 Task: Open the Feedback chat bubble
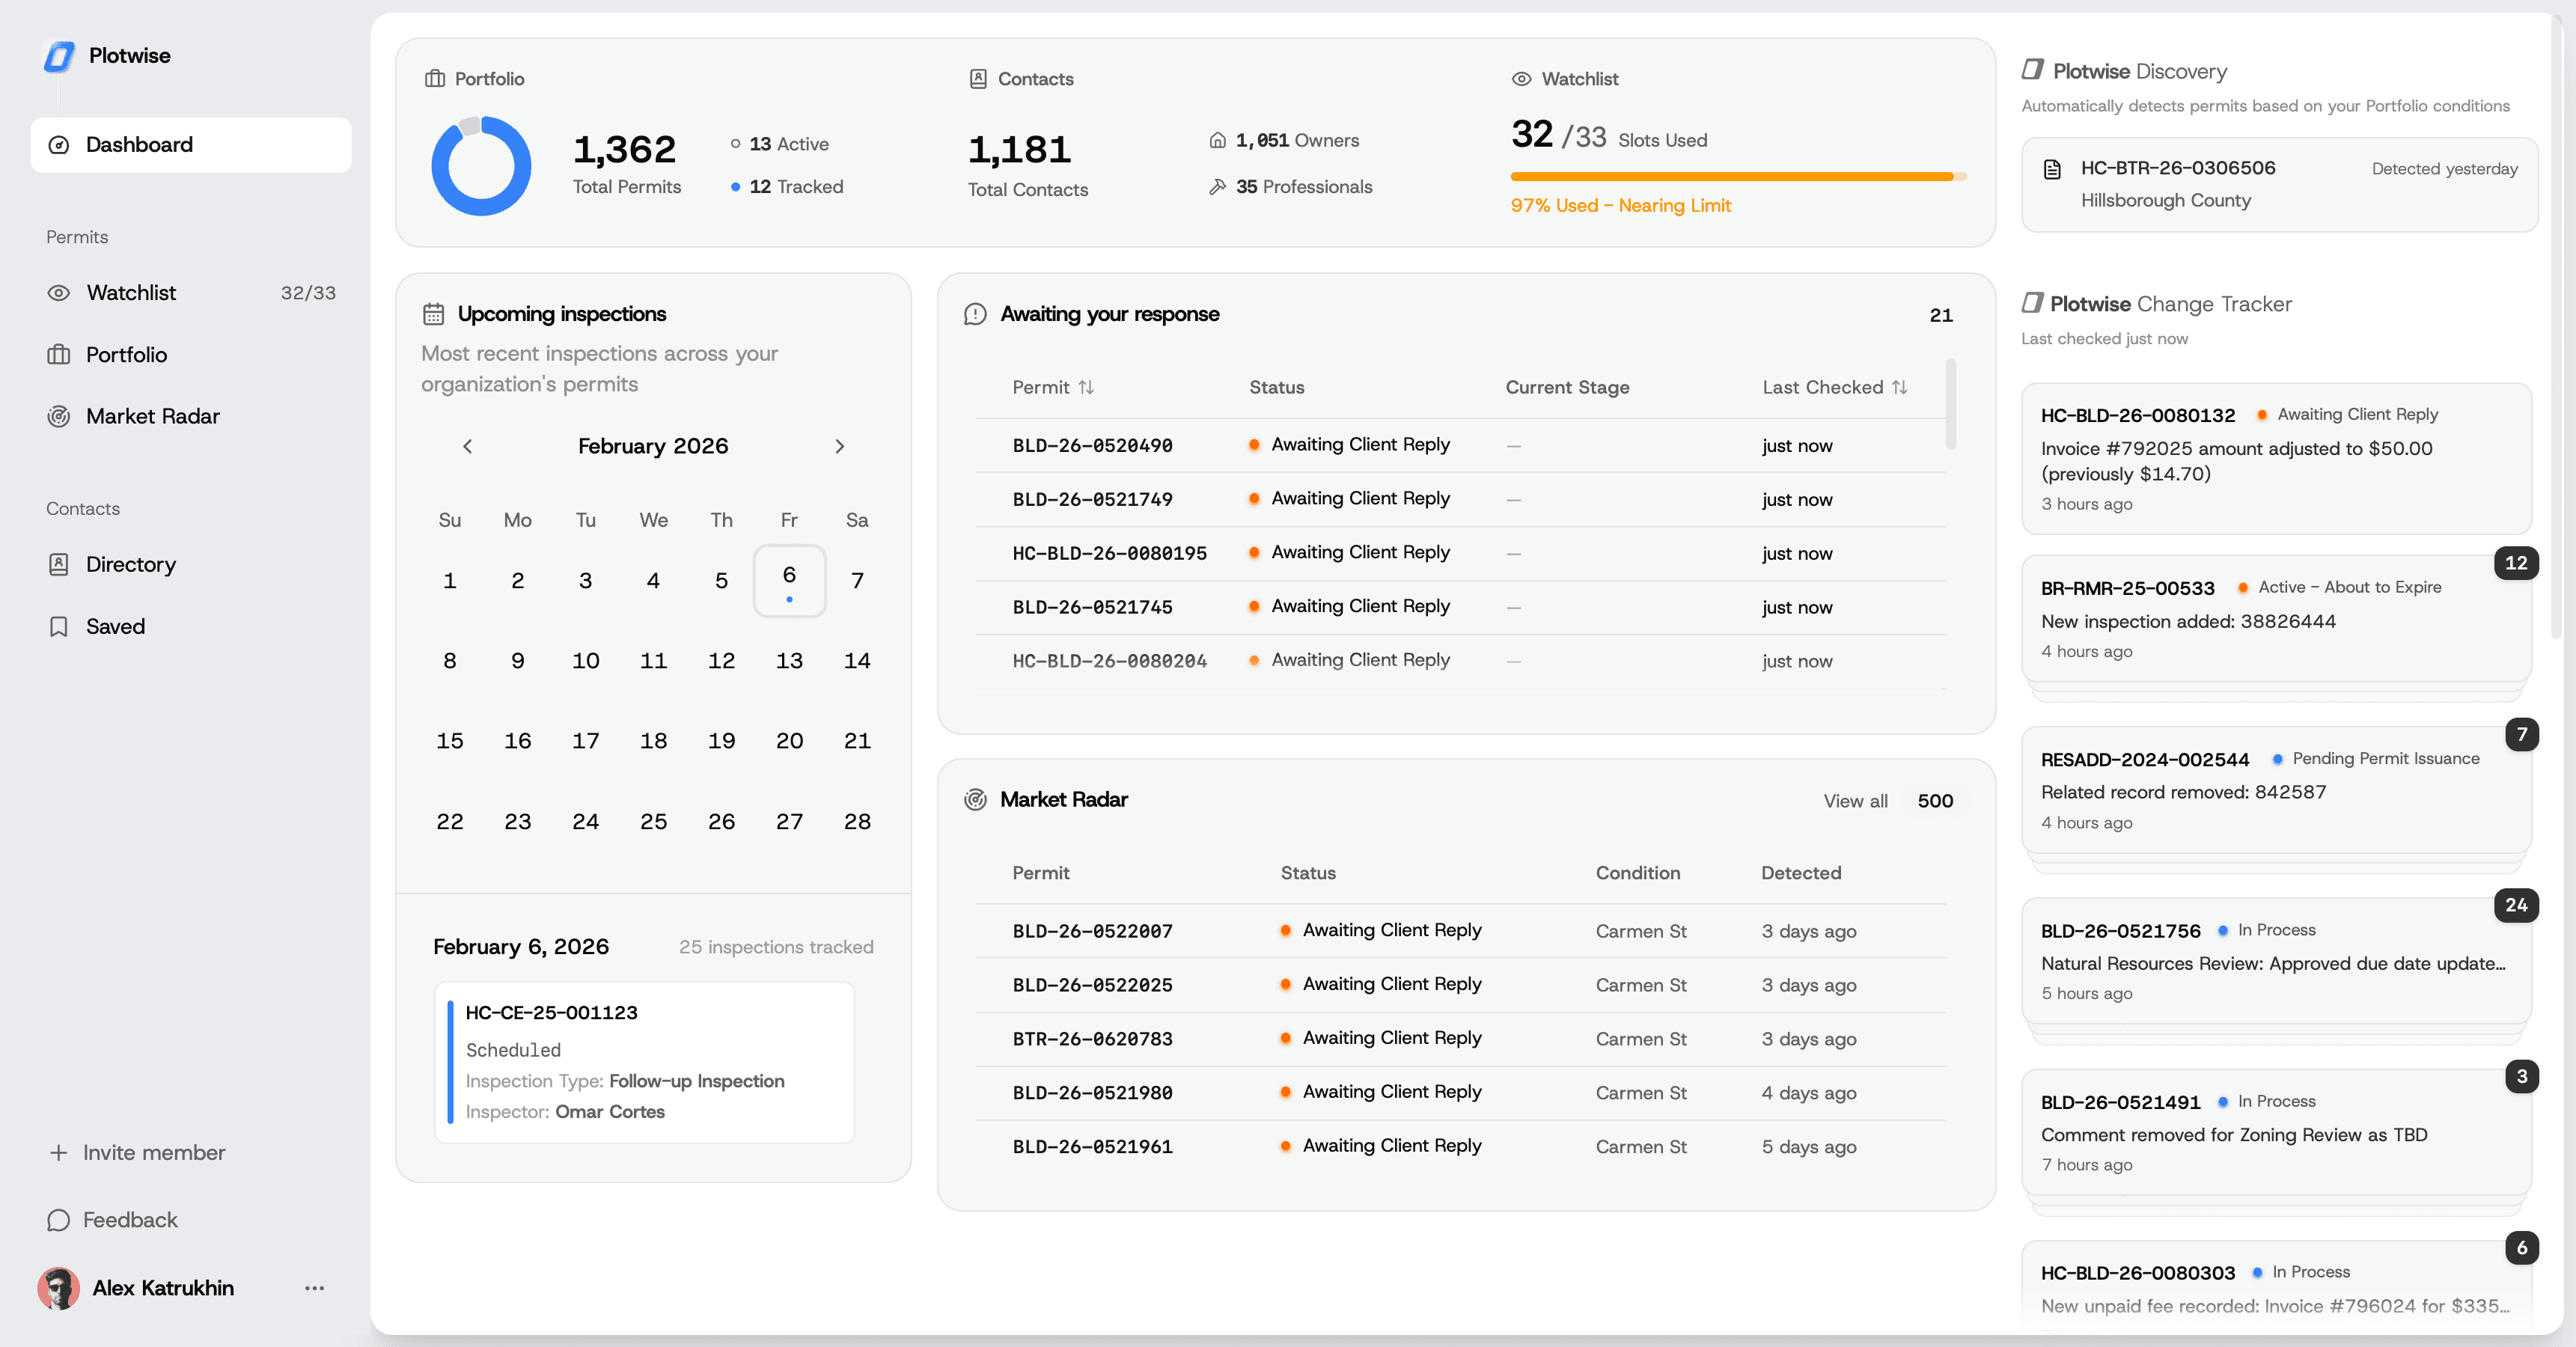click(x=59, y=1220)
